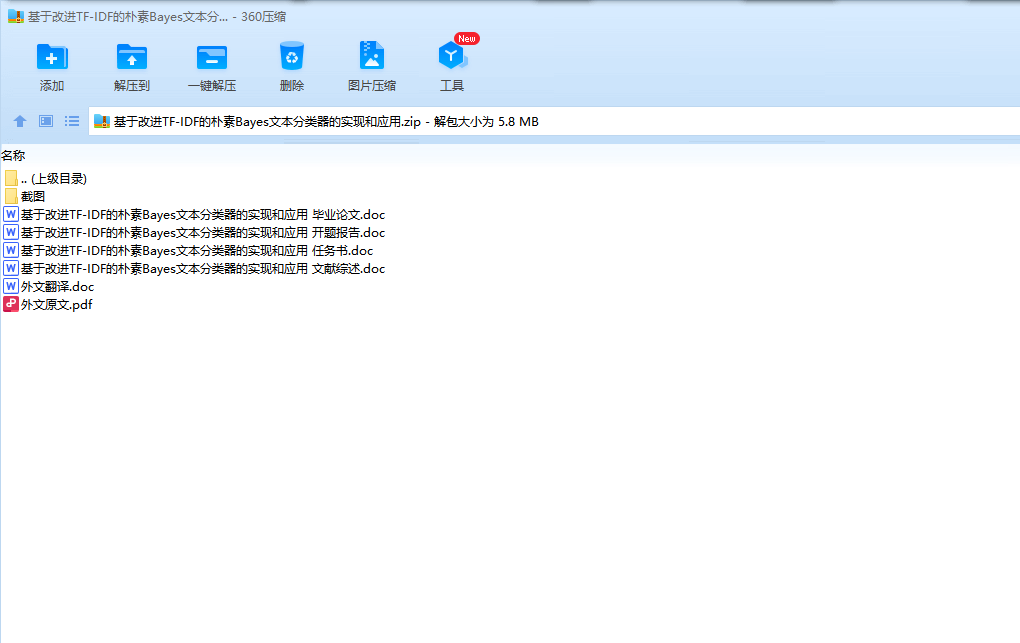Click the Word icon of 文献综述.doc
This screenshot has width=1020, height=643.
click(x=10, y=267)
